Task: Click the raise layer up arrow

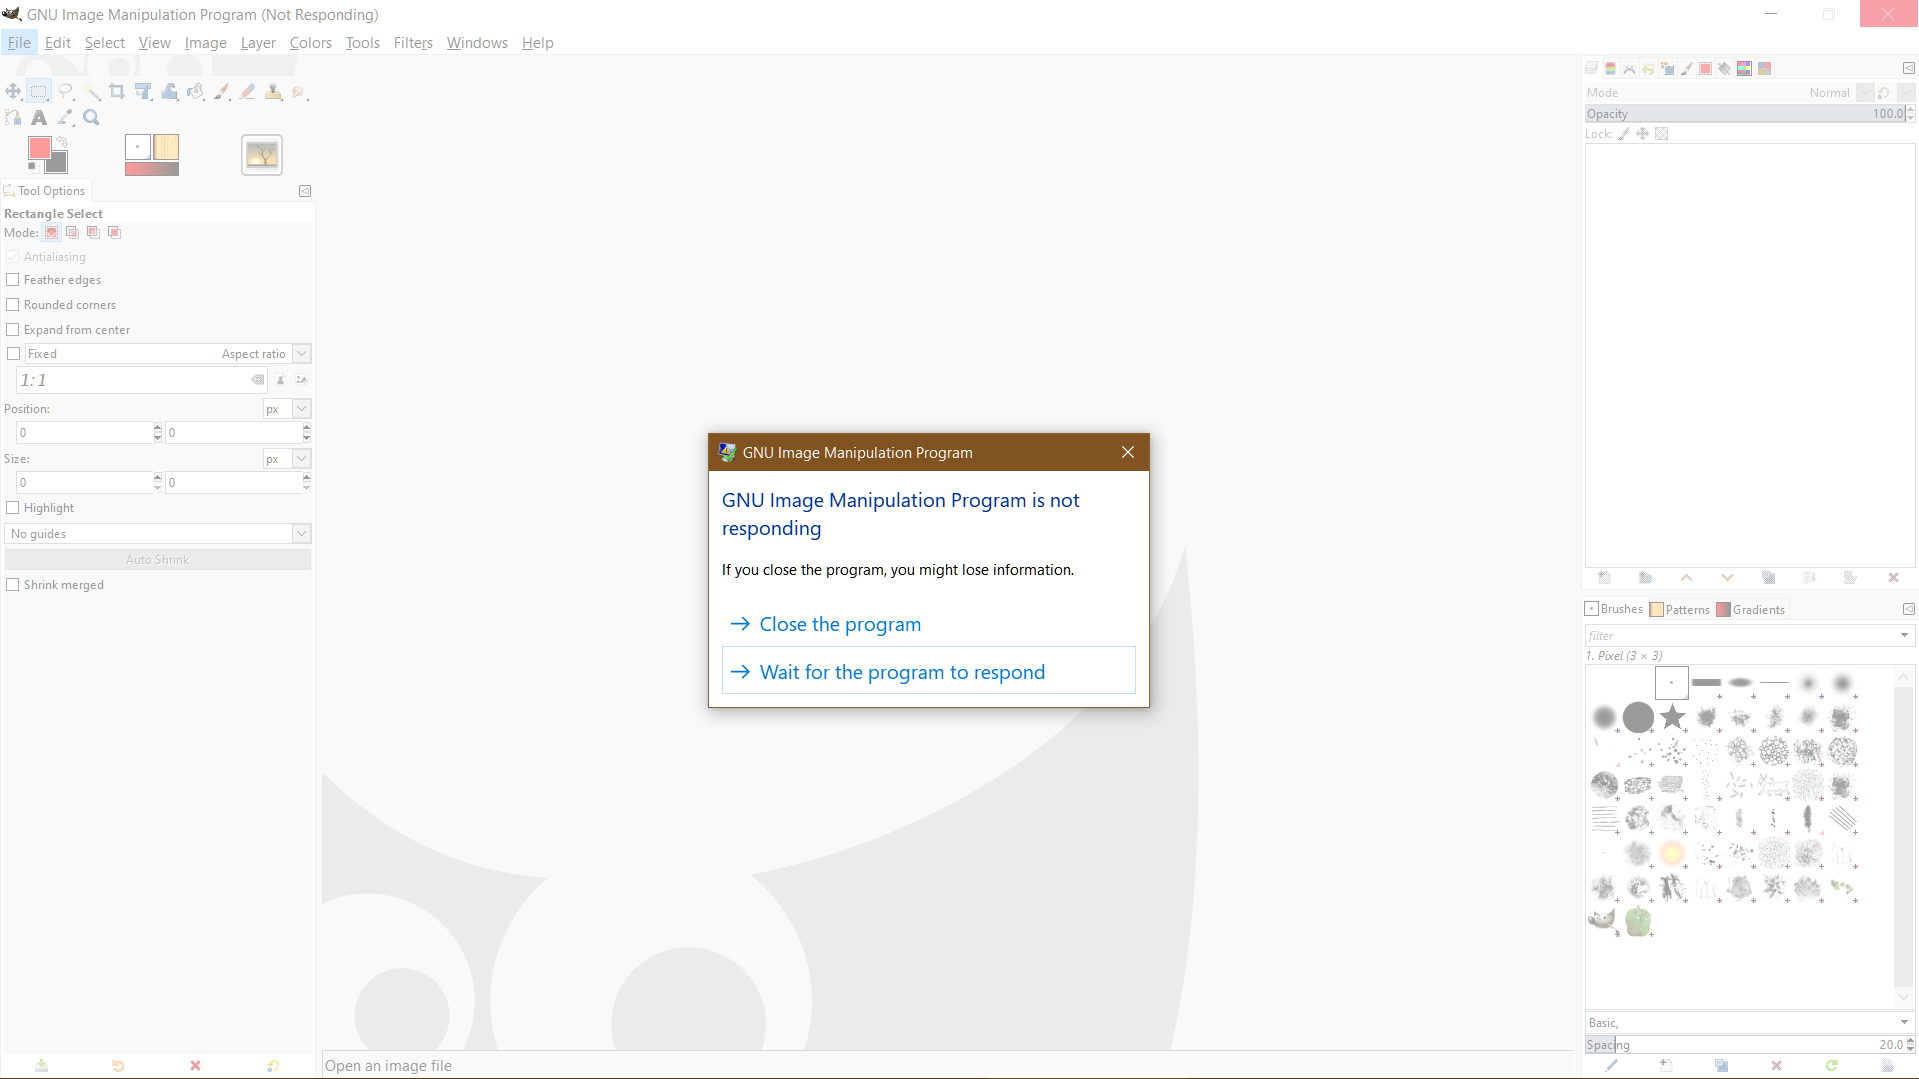Action: point(1686,578)
